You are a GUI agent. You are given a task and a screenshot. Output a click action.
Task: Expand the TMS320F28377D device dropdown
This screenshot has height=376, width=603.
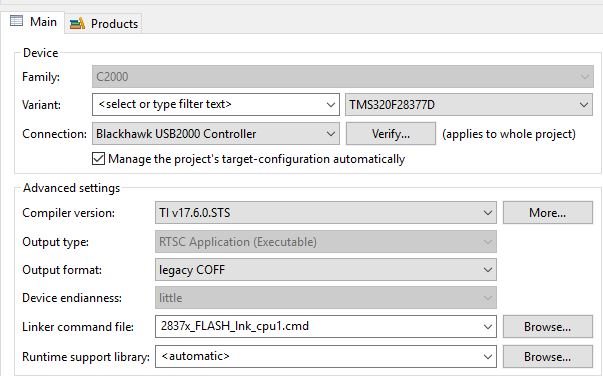click(469, 105)
